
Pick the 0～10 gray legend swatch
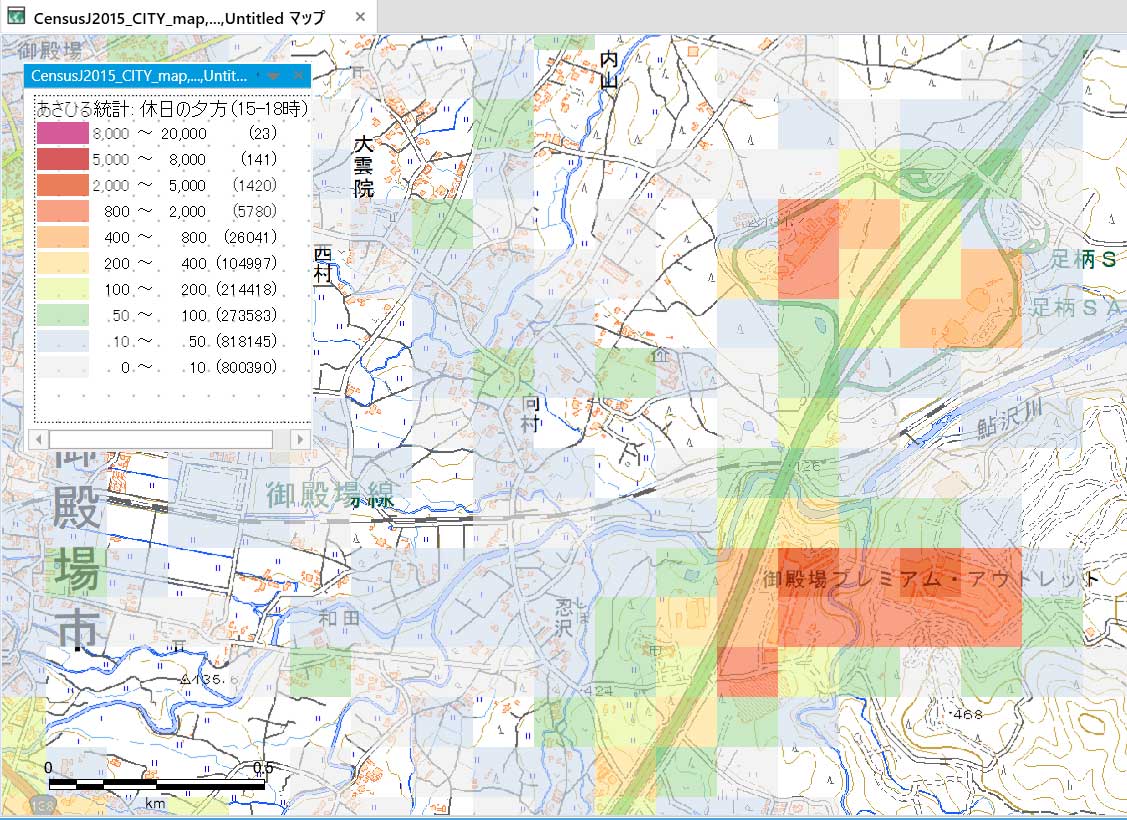[62, 367]
